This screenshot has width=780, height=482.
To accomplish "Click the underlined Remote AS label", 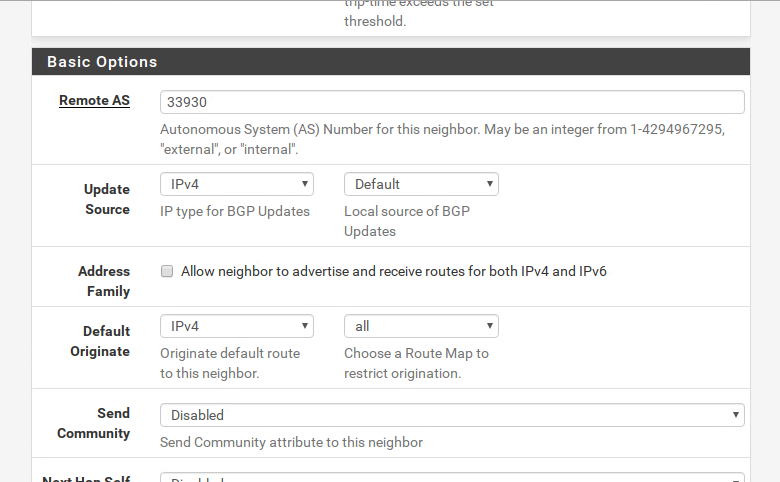I will pyautogui.click(x=94, y=101).
